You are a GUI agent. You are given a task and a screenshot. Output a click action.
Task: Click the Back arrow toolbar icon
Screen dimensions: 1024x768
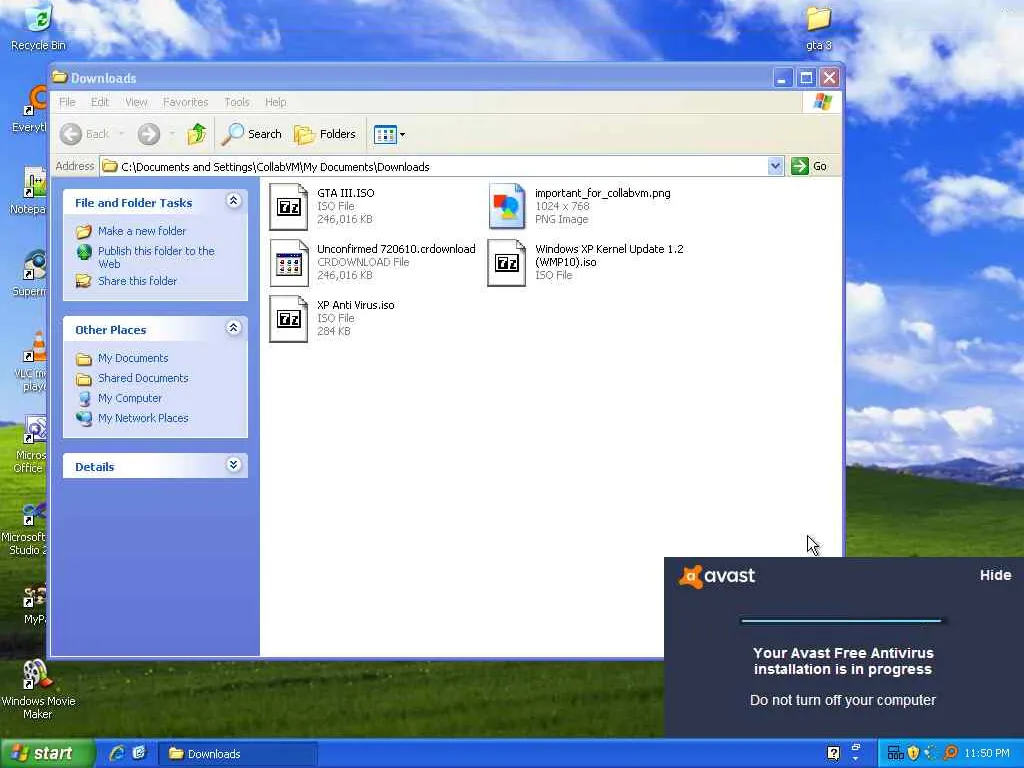click(71, 134)
